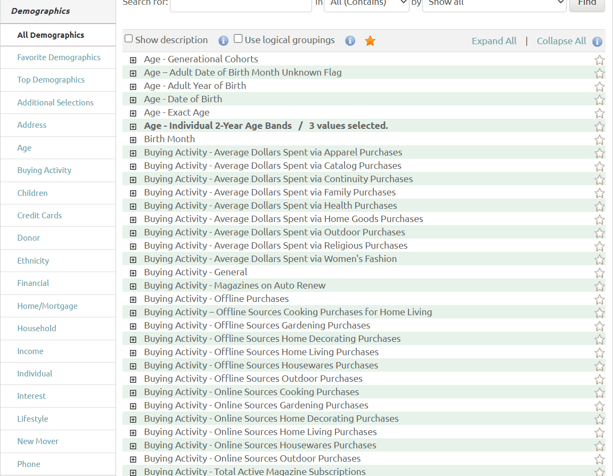The height and width of the screenshot is (476, 613).
Task: Click the Search for text field
Action: click(240, 4)
